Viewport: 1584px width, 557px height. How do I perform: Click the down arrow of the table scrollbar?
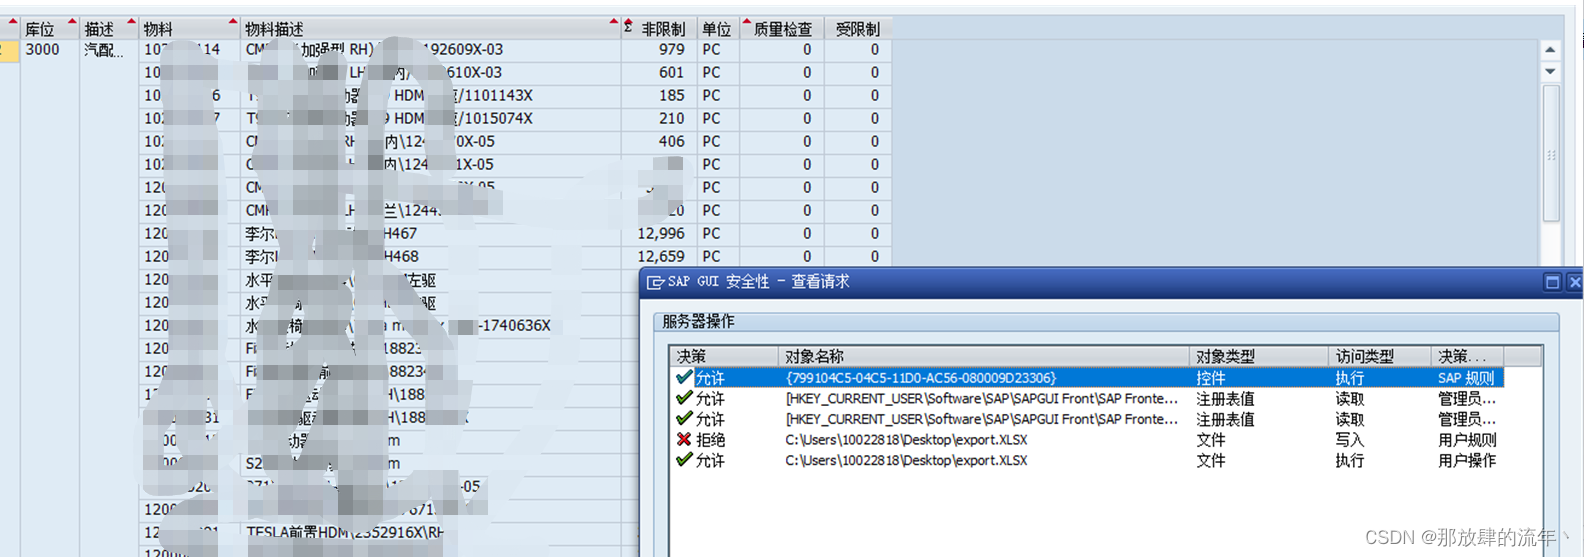click(1551, 71)
